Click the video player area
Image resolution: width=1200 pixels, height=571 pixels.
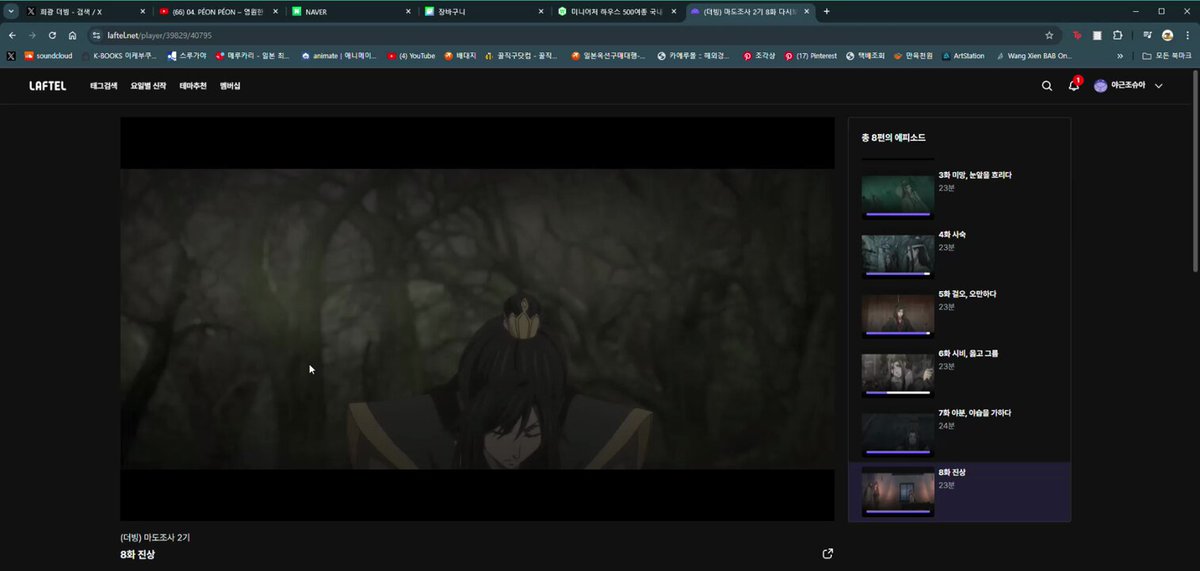click(477, 318)
